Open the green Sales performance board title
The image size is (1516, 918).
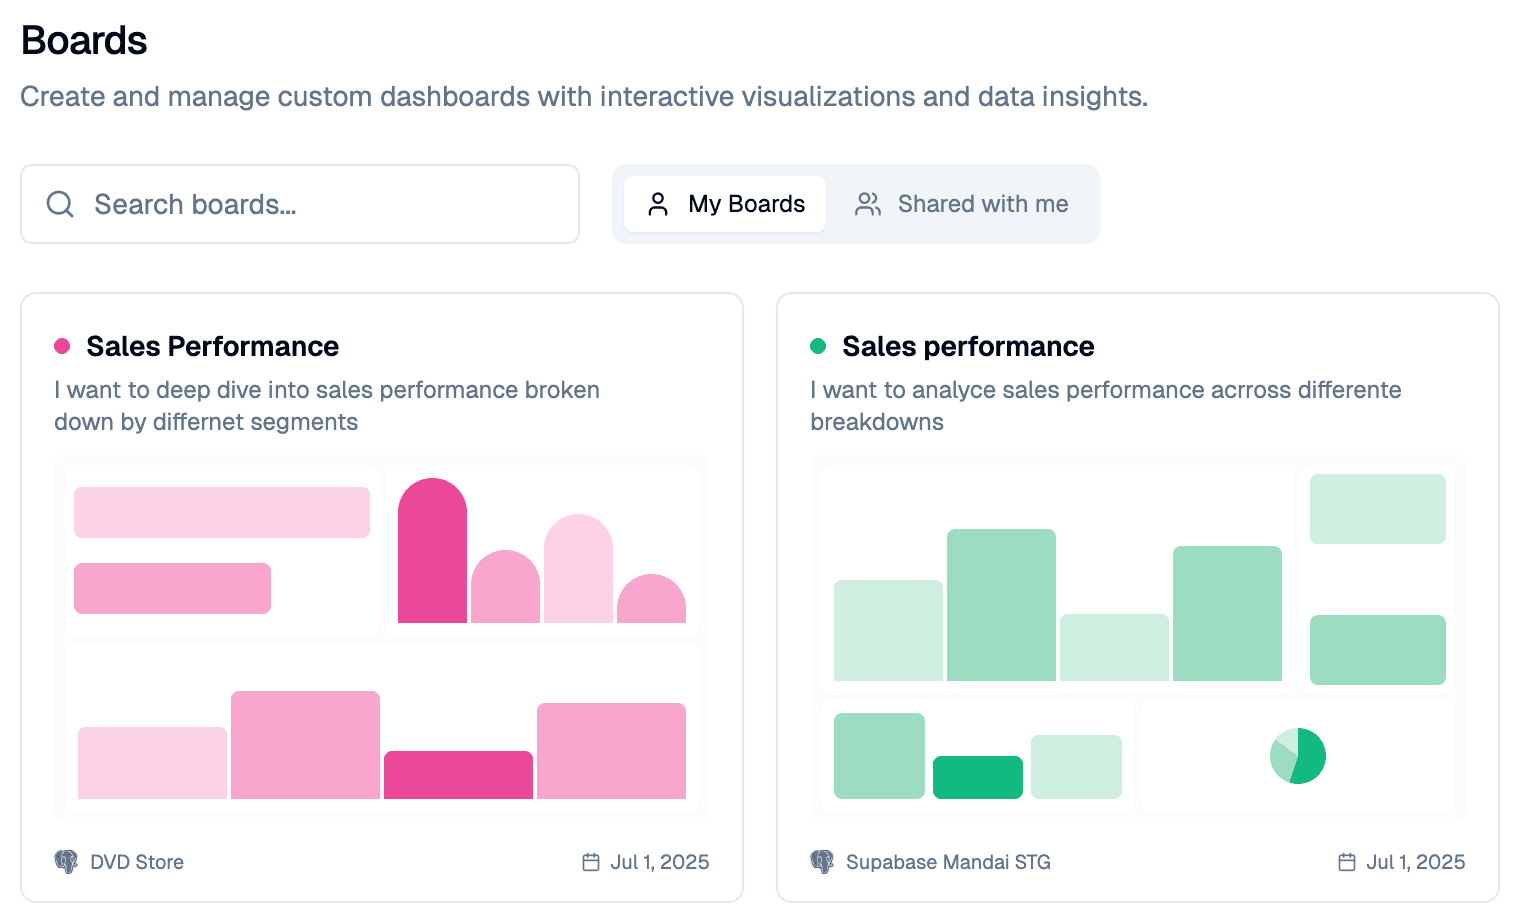tap(968, 346)
